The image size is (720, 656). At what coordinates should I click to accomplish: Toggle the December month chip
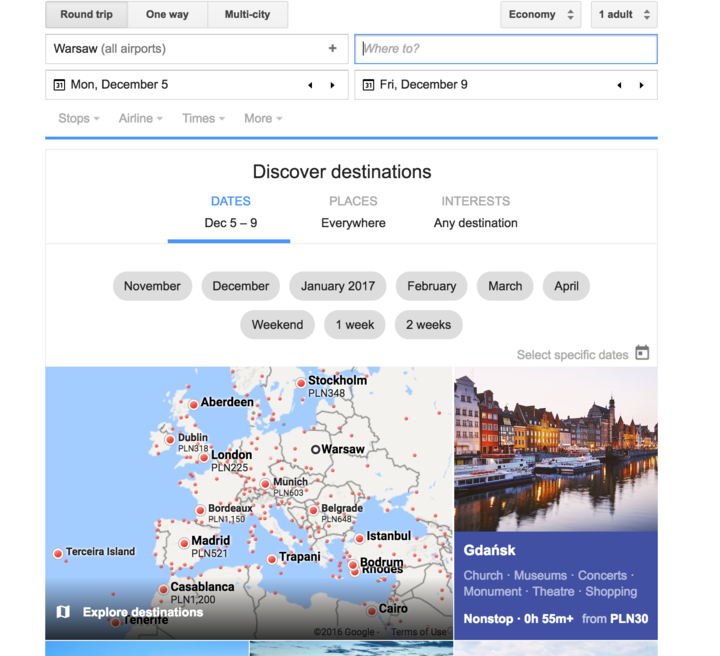pos(241,286)
